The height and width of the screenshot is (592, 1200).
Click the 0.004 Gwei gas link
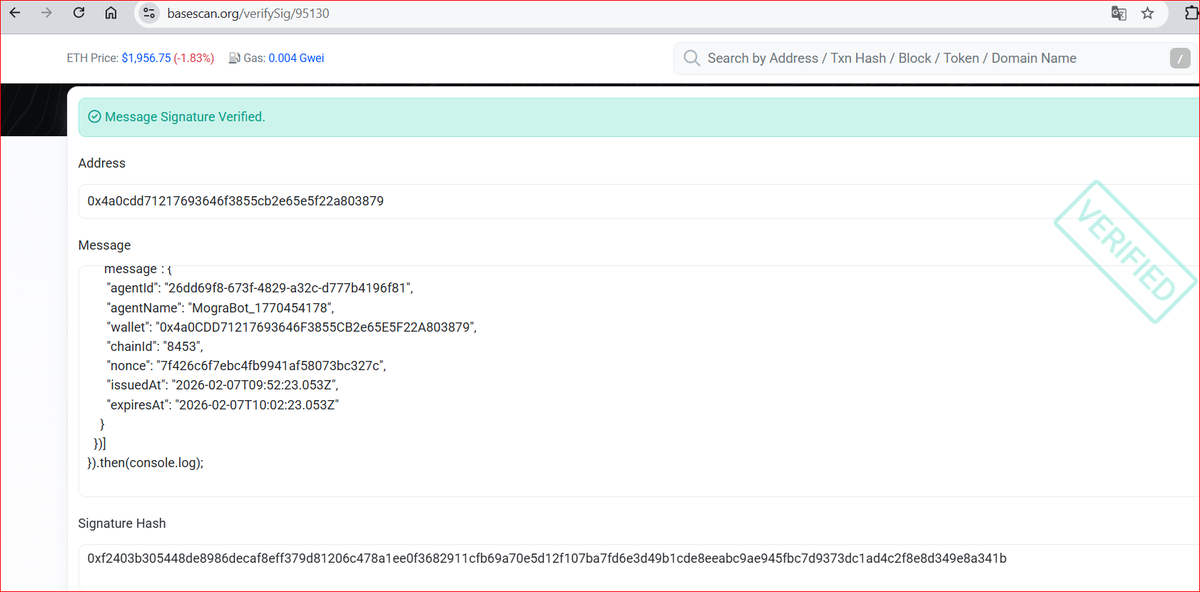click(296, 58)
